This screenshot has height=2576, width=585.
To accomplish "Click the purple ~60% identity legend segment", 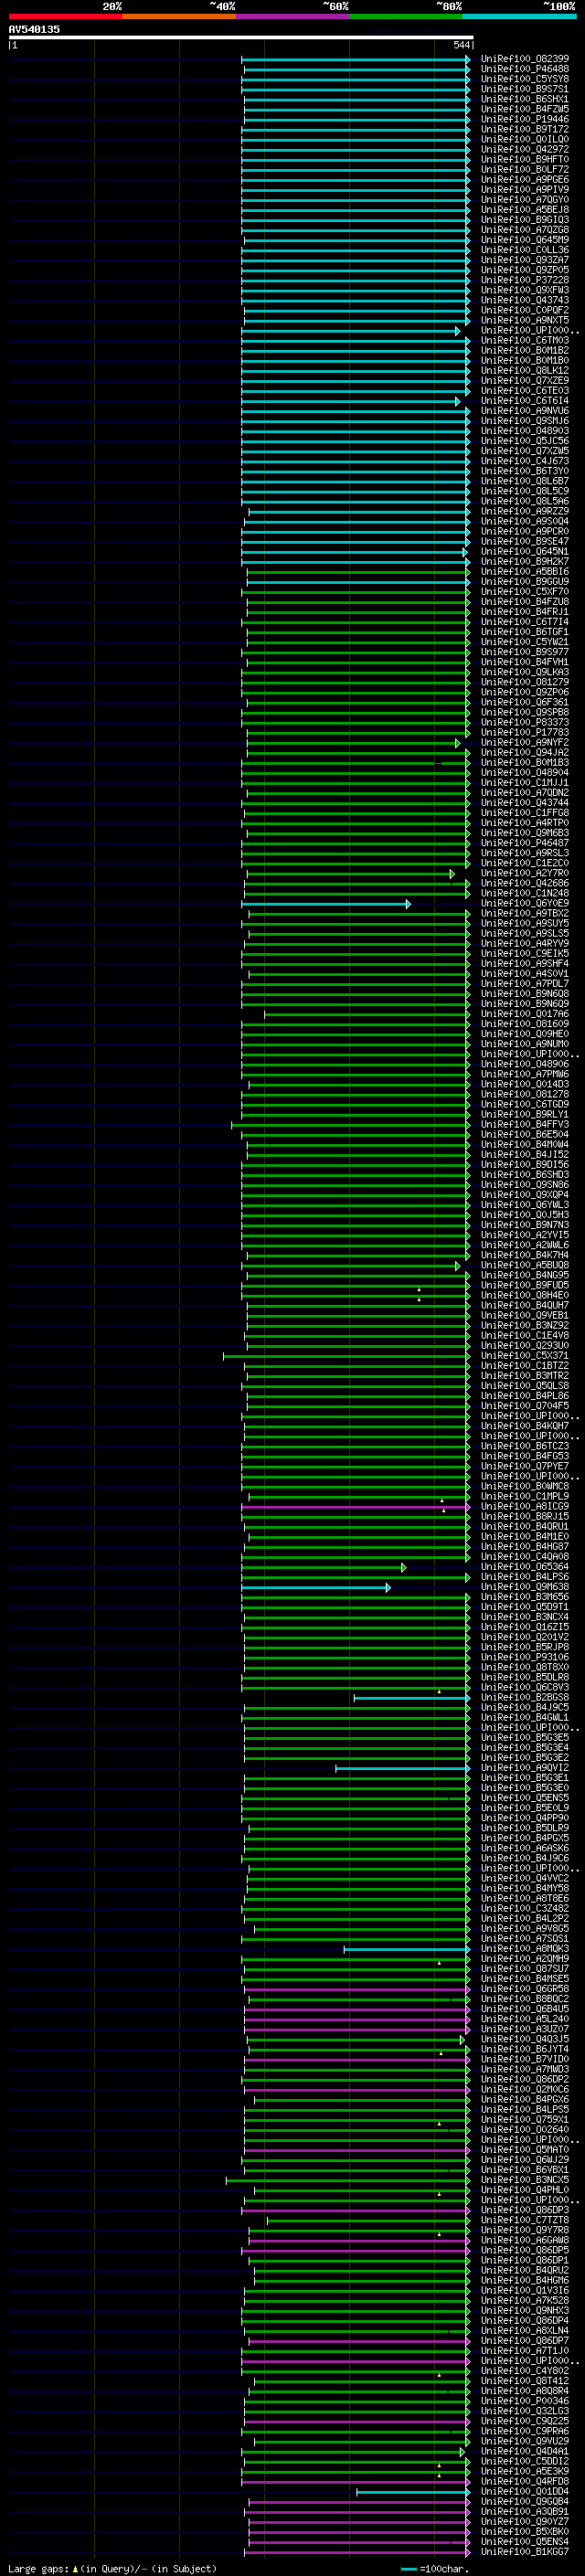I will point(292,16).
